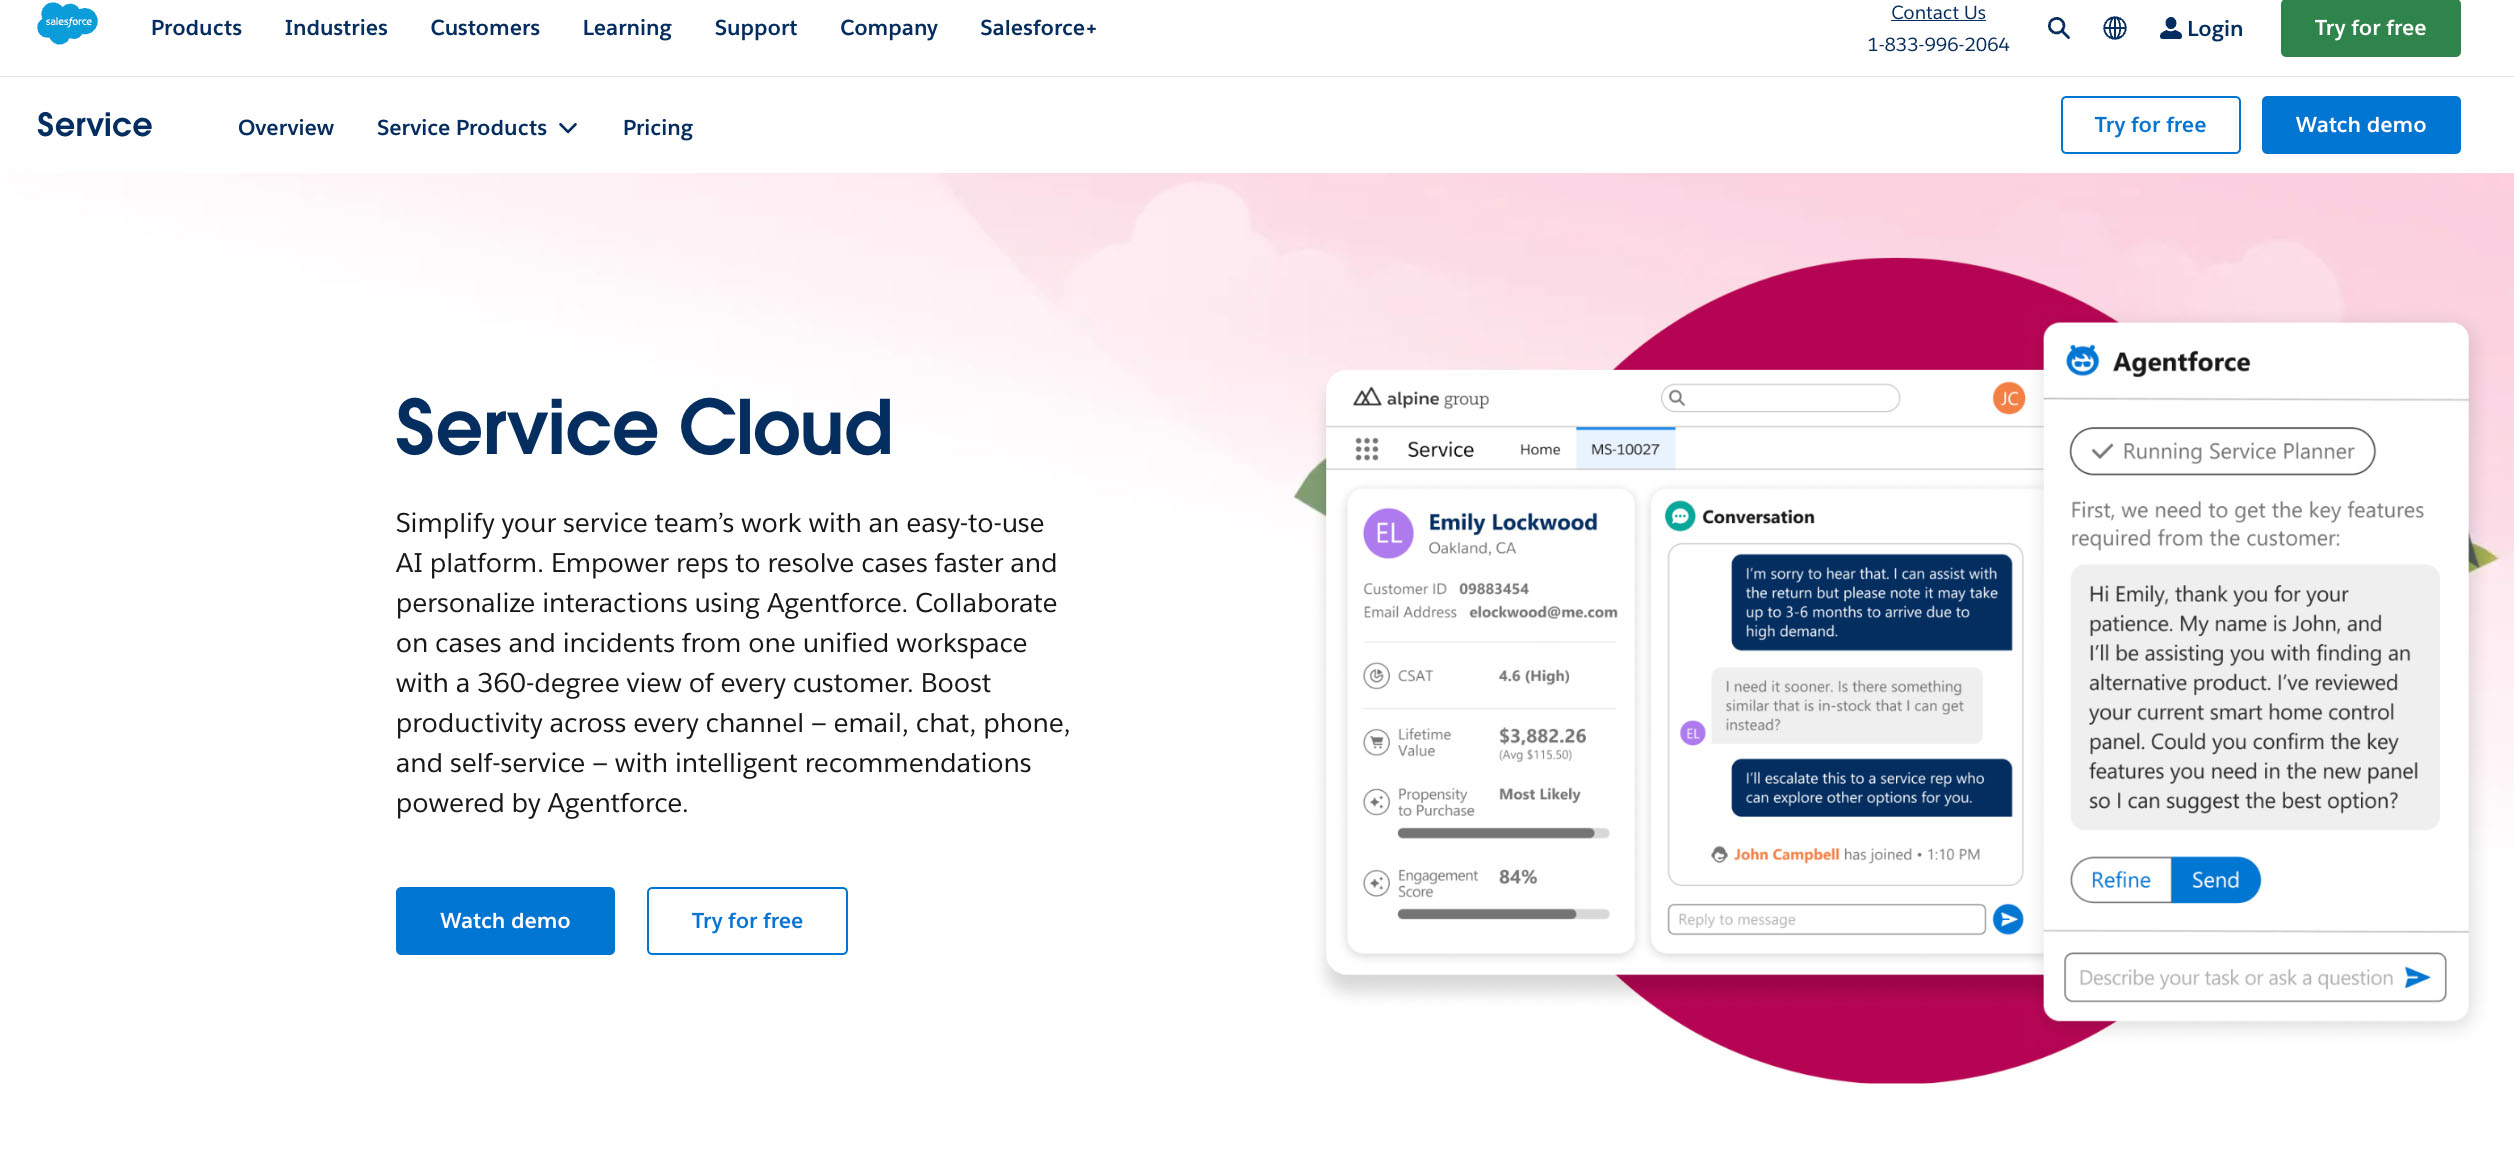
Task: Click the outlined Try for free in subnav
Action: coord(2150,125)
